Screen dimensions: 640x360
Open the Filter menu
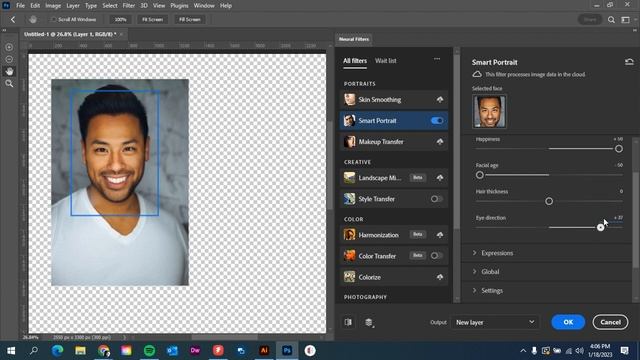pyautogui.click(x=129, y=6)
